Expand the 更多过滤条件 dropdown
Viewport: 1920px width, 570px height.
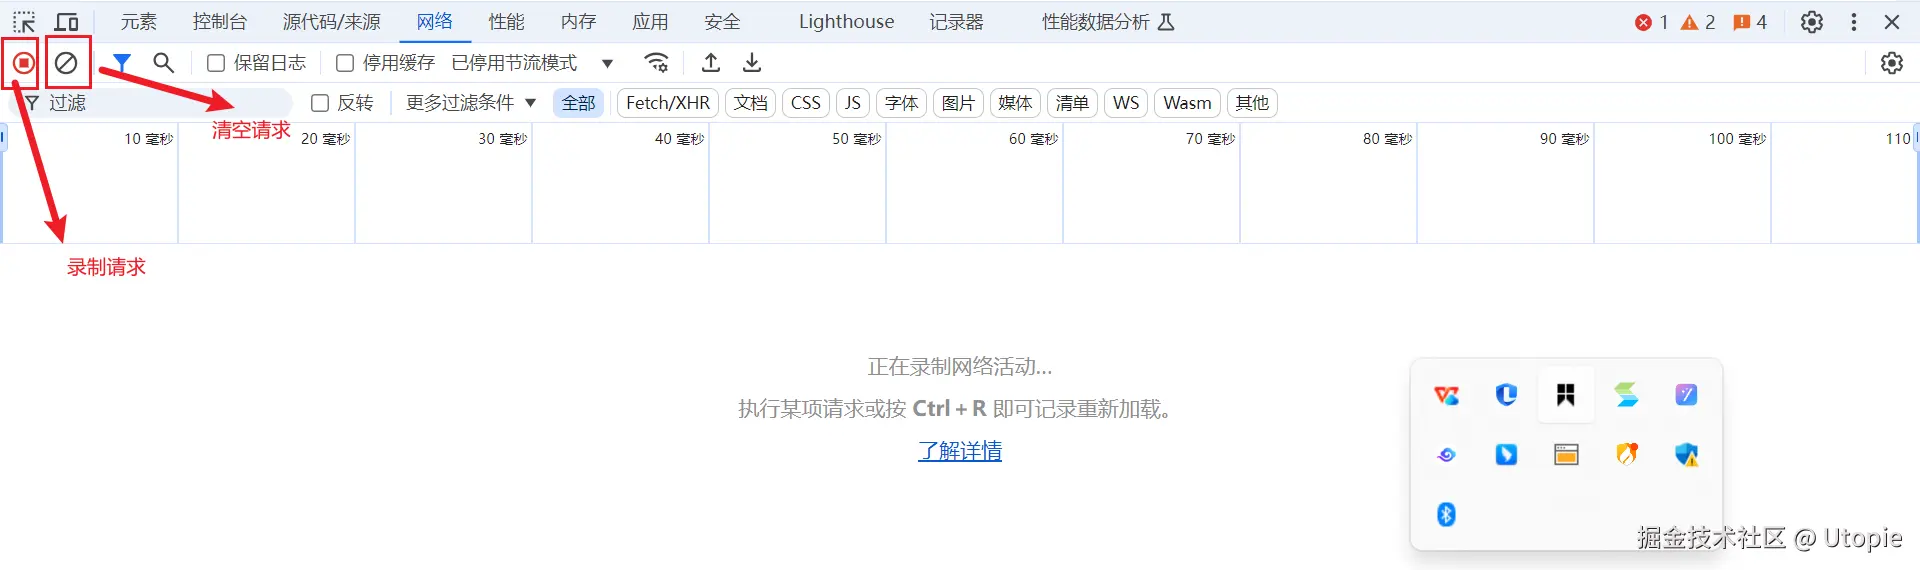click(471, 103)
